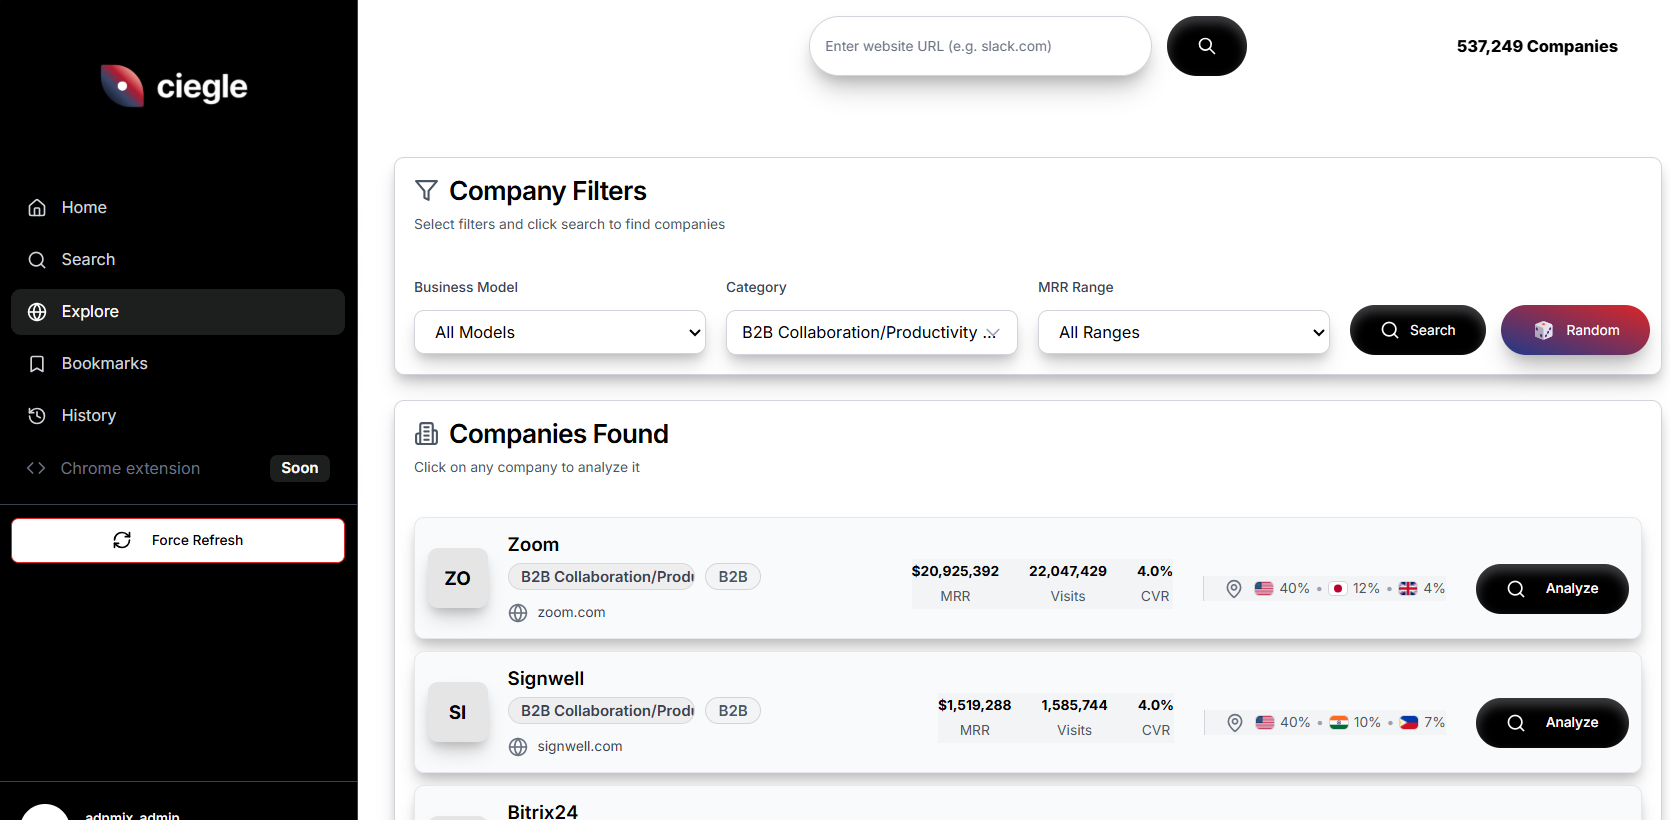The height and width of the screenshot is (820, 1670).
Task: Open History in the sidebar
Action: [x=88, y=416]
